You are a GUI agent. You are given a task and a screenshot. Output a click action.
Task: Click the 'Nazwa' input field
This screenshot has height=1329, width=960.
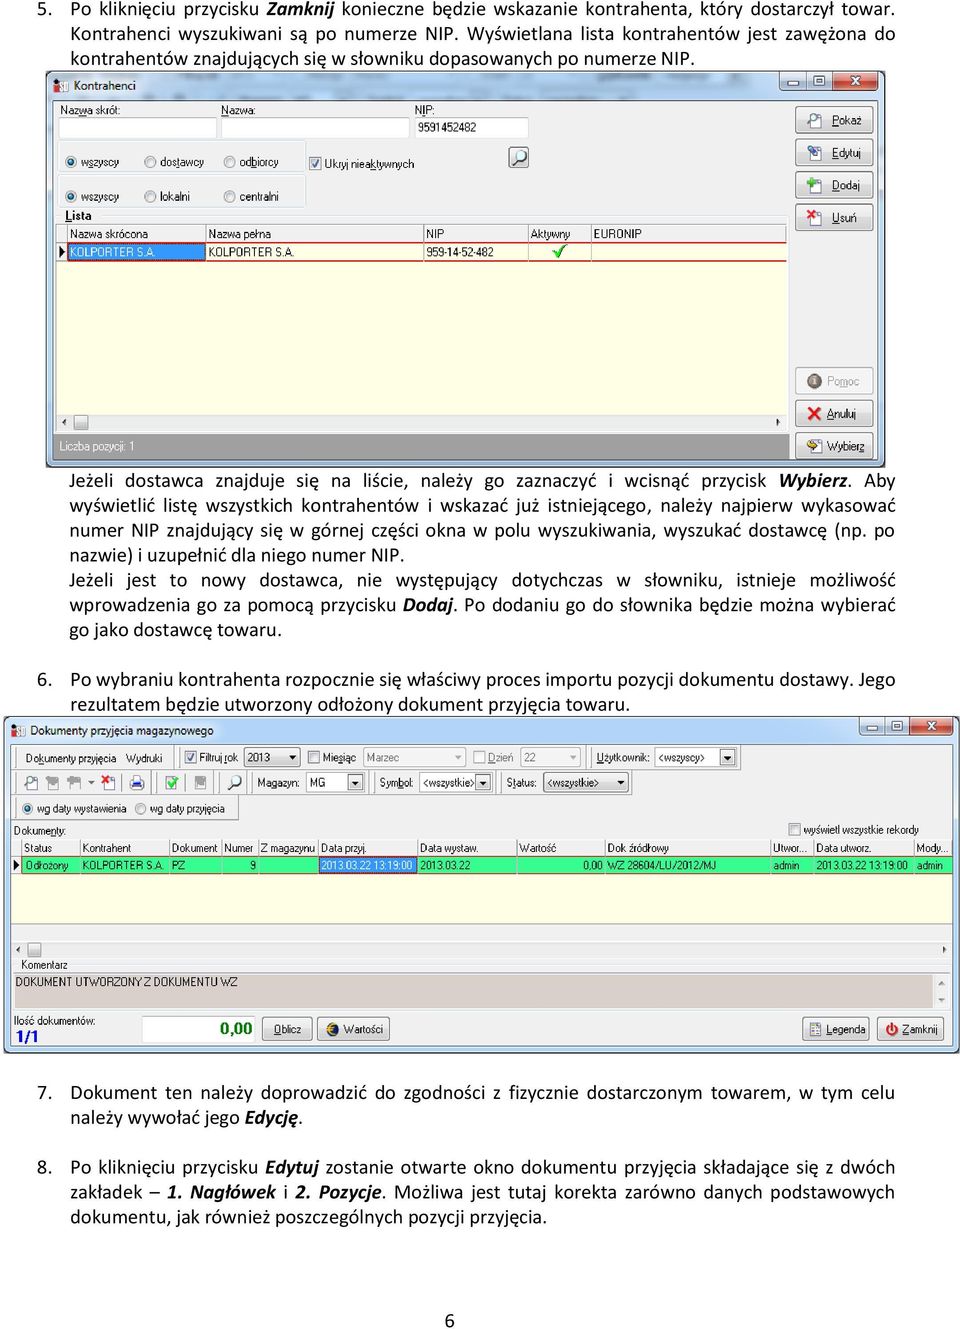[x=315, y=128]
